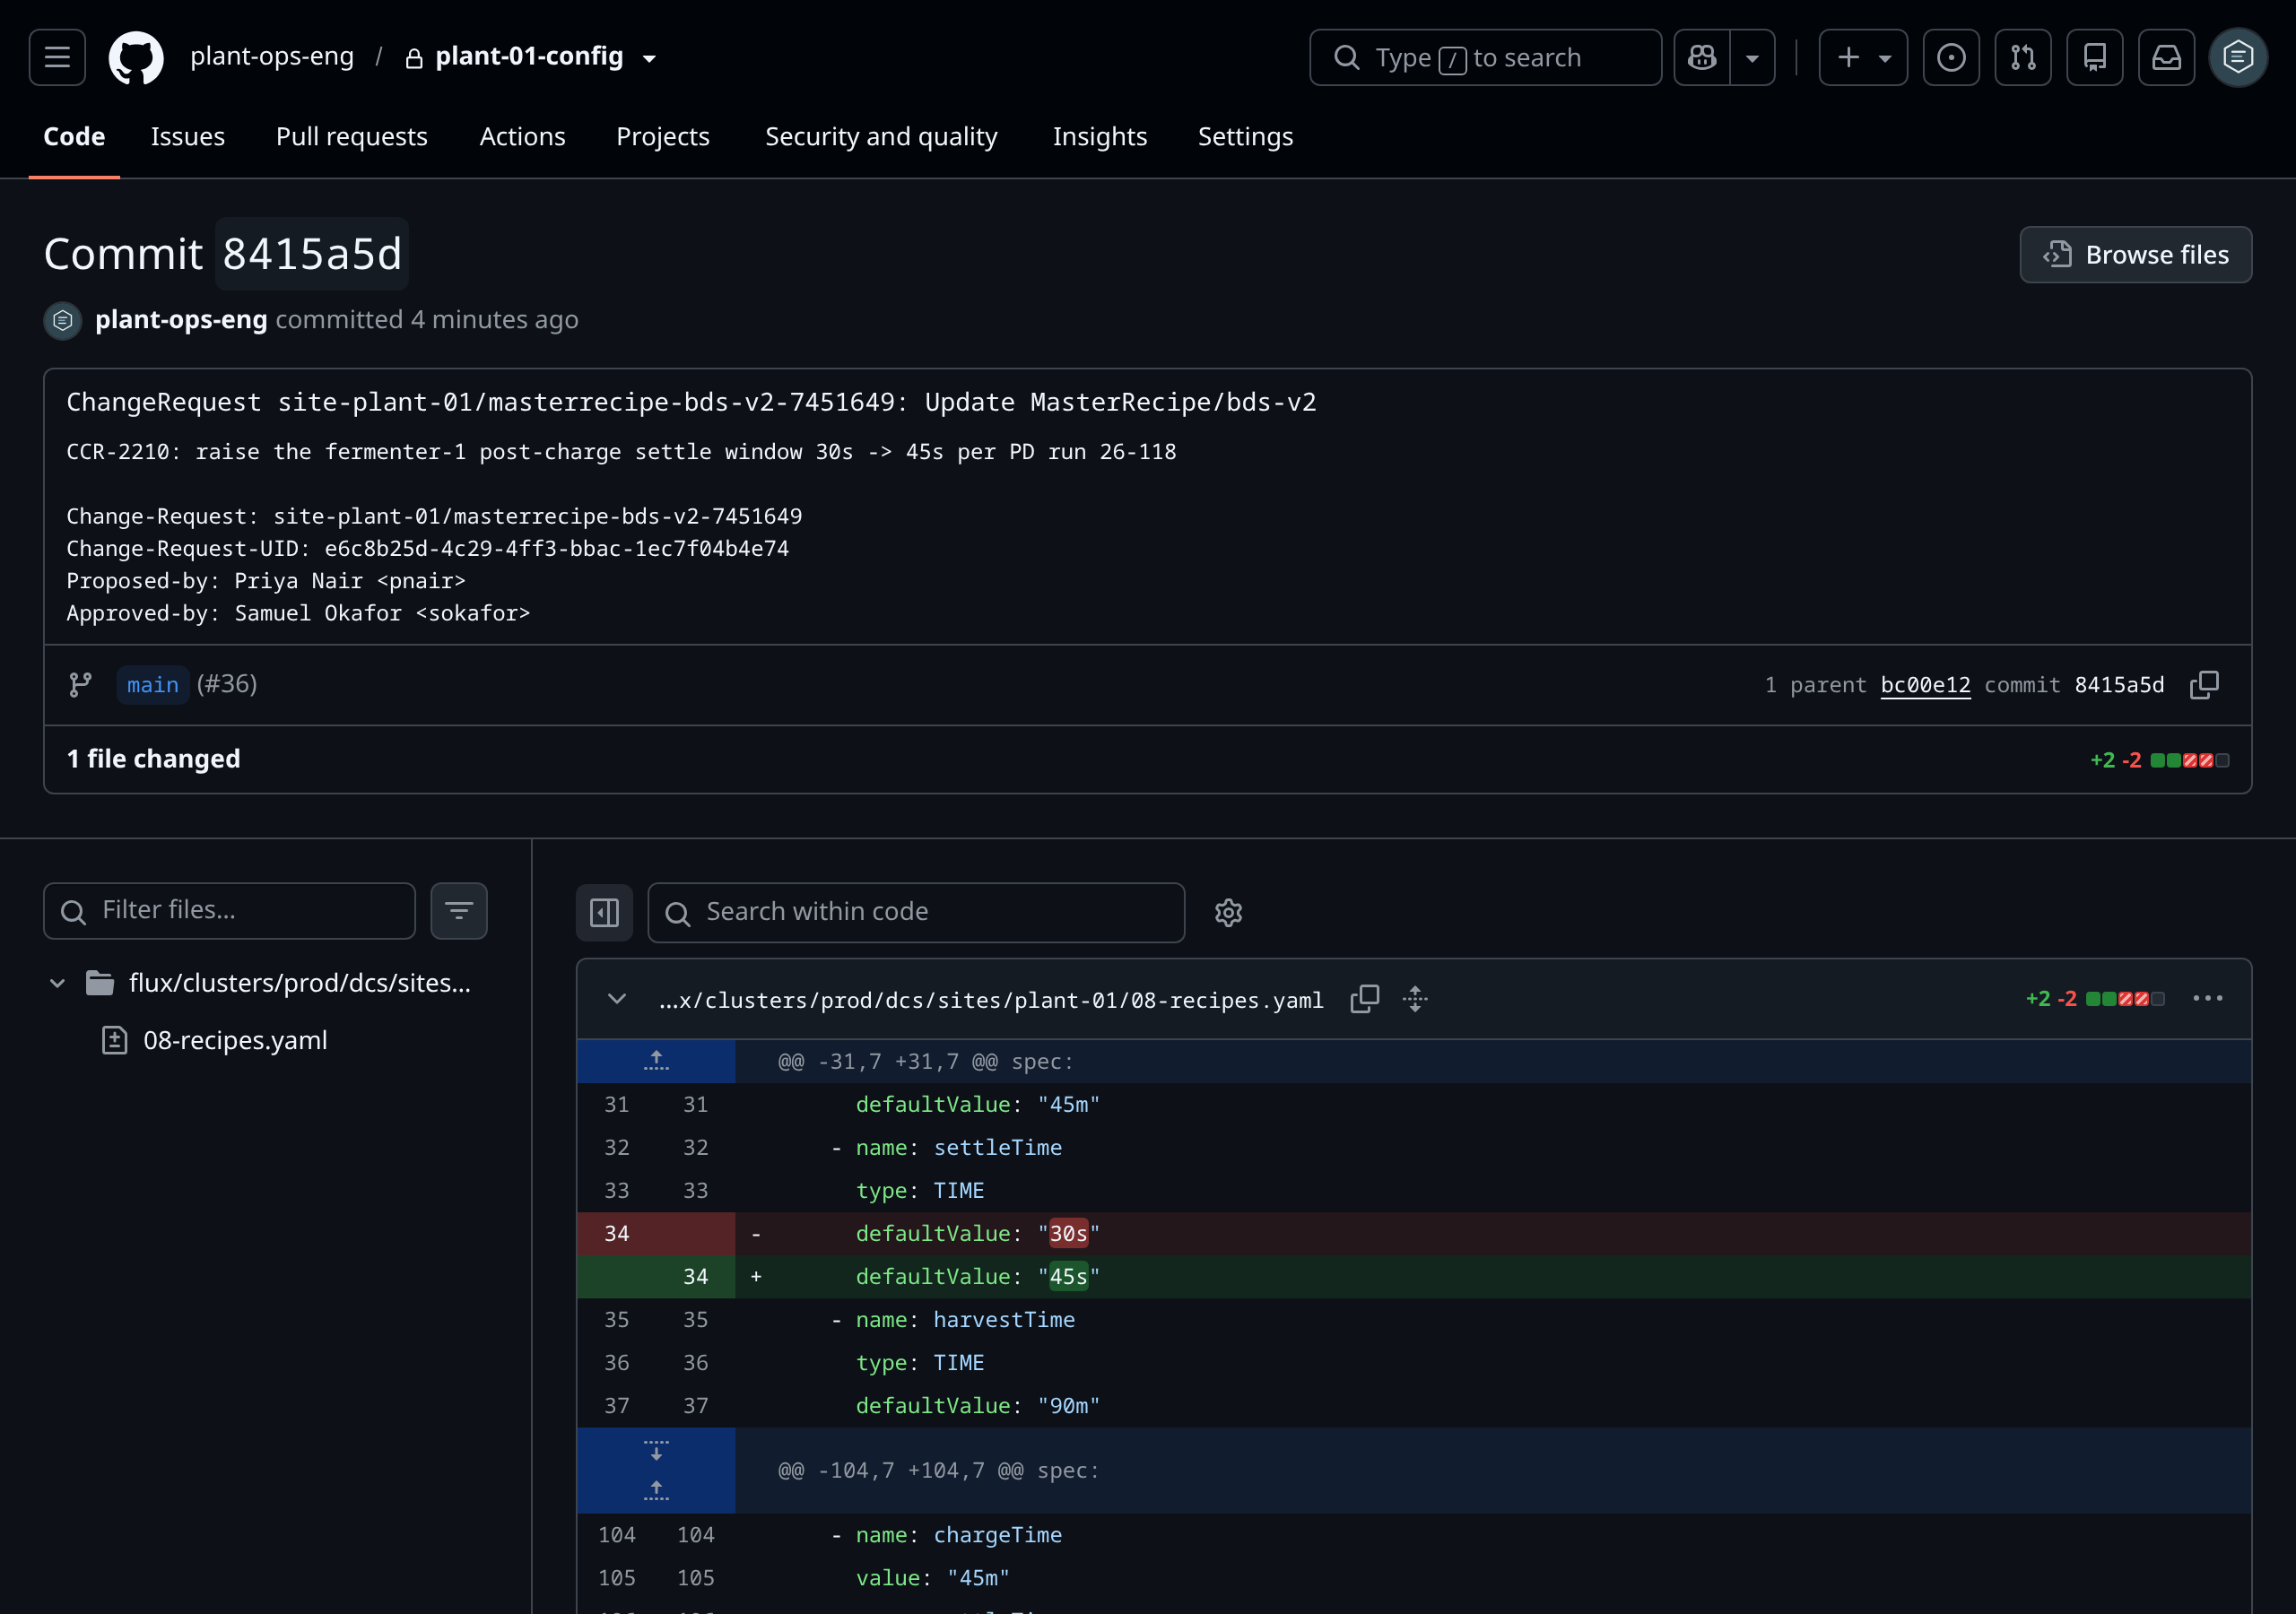Expand up above line 104
This screenshot has height=1614, width=2296.
pyautogui.click(x=656, y=1491)
